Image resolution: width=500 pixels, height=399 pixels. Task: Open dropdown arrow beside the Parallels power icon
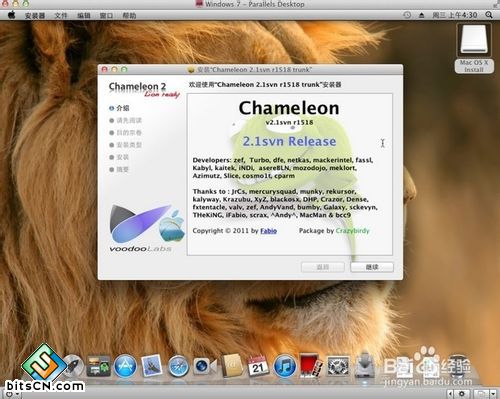point(17,395)
